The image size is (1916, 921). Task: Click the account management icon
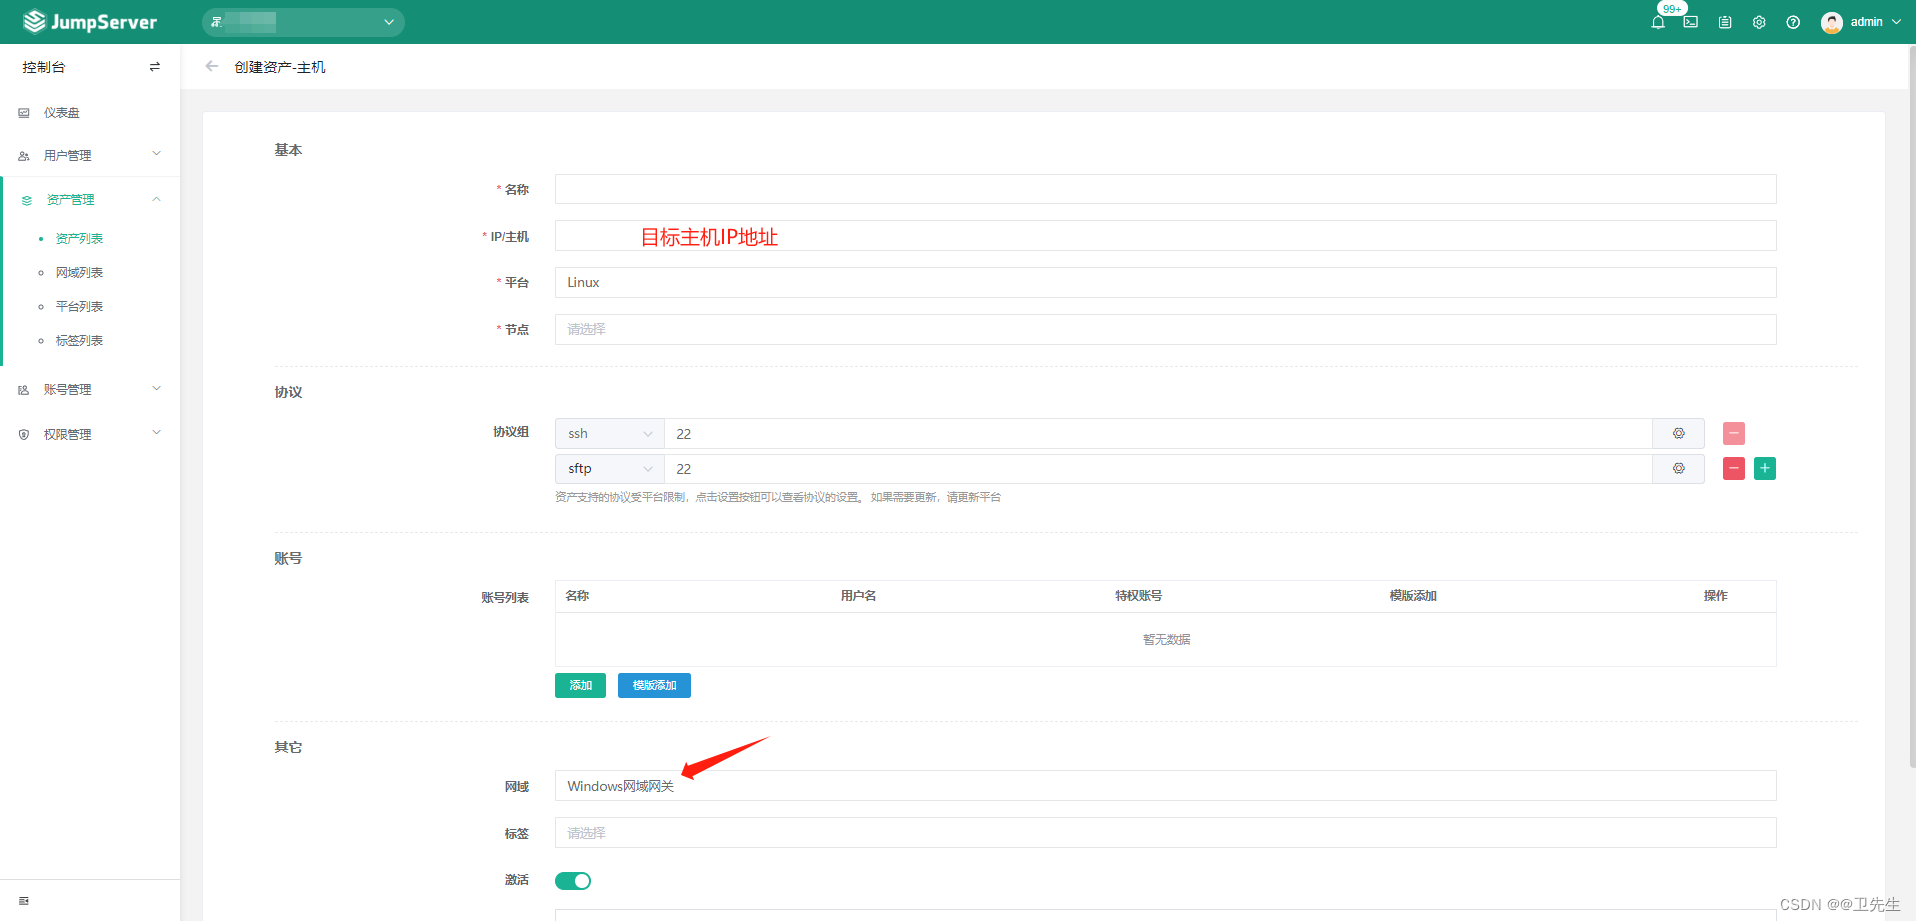point(24,390)
